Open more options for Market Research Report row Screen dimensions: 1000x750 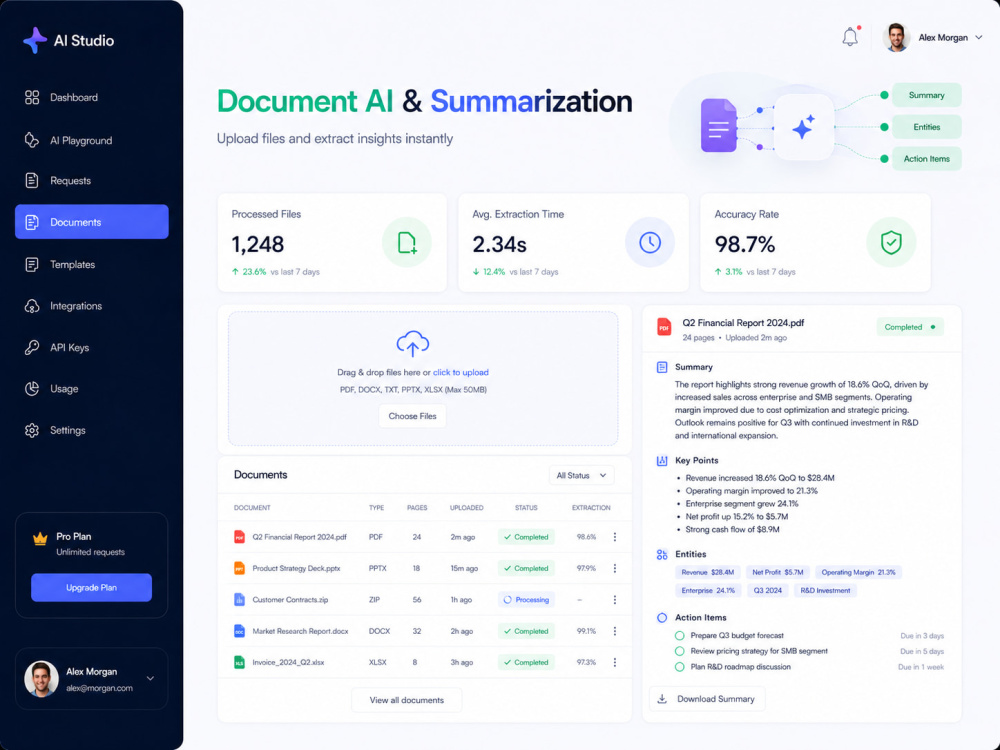615,631
